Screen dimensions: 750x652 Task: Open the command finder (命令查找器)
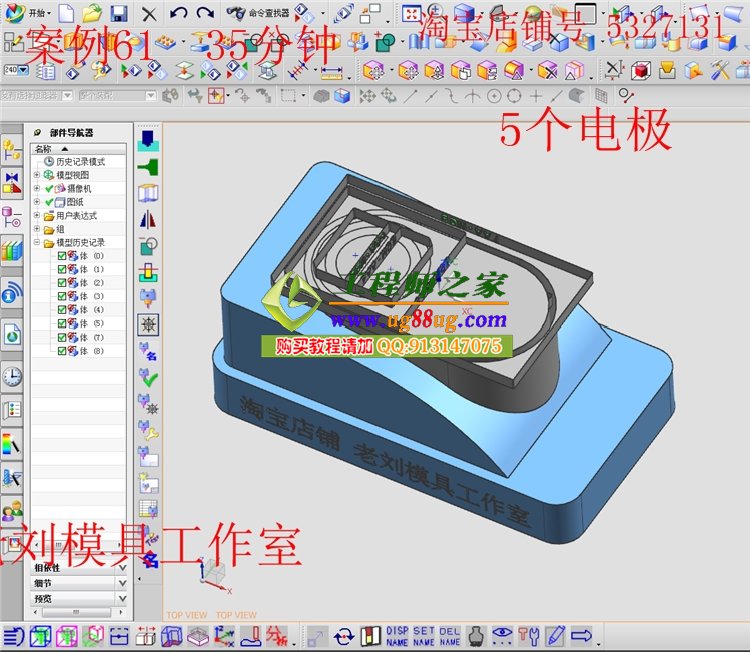tap(257, 13)
